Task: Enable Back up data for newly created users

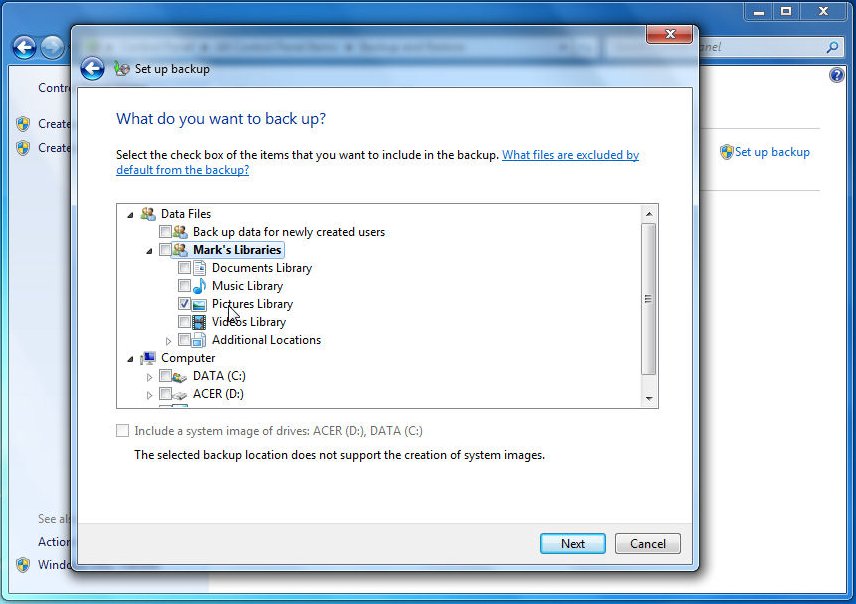Action: point(165,232)
